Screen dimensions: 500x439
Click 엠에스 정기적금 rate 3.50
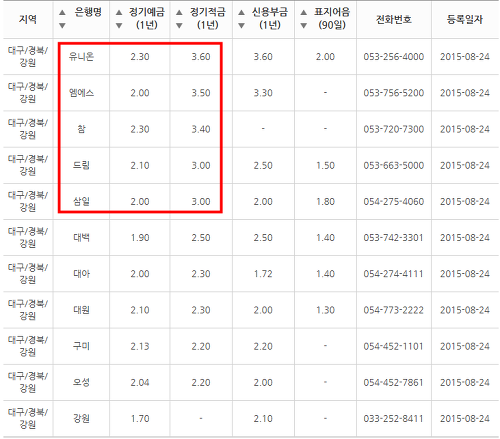point(201,93)
